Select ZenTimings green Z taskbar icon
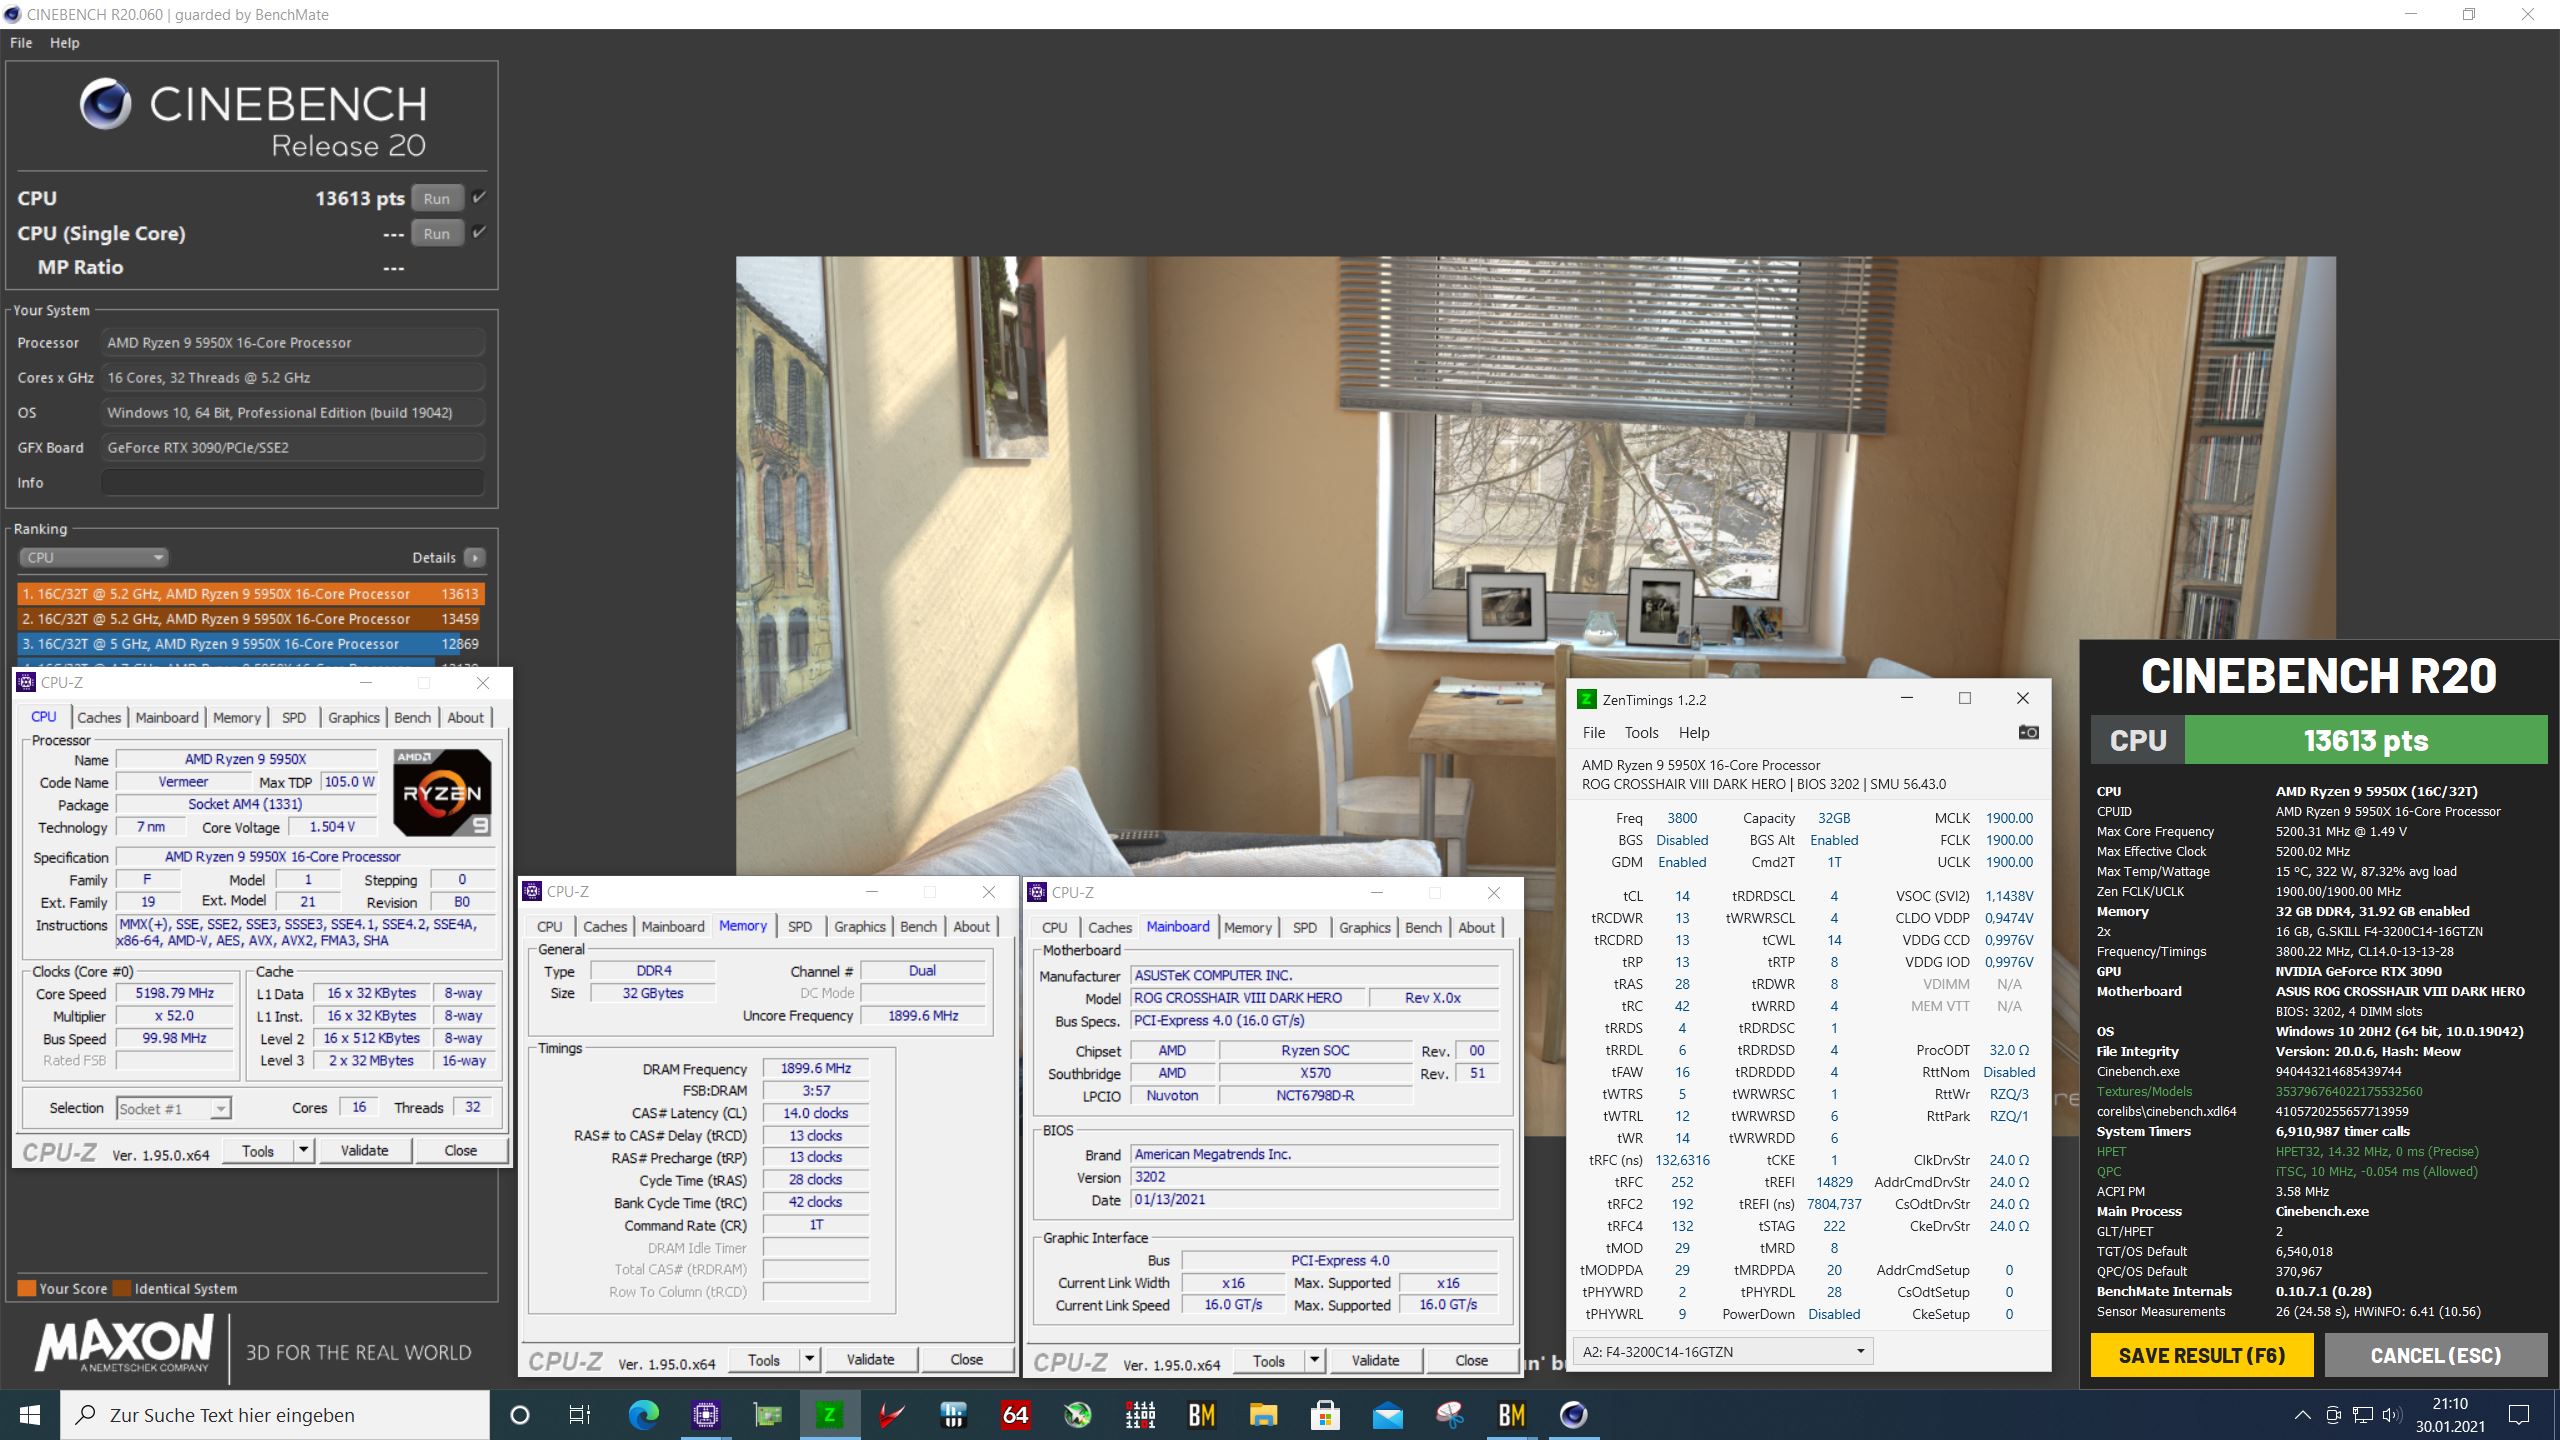The height and width of the screenshot is (1440, 2560). click(829, 1415)
